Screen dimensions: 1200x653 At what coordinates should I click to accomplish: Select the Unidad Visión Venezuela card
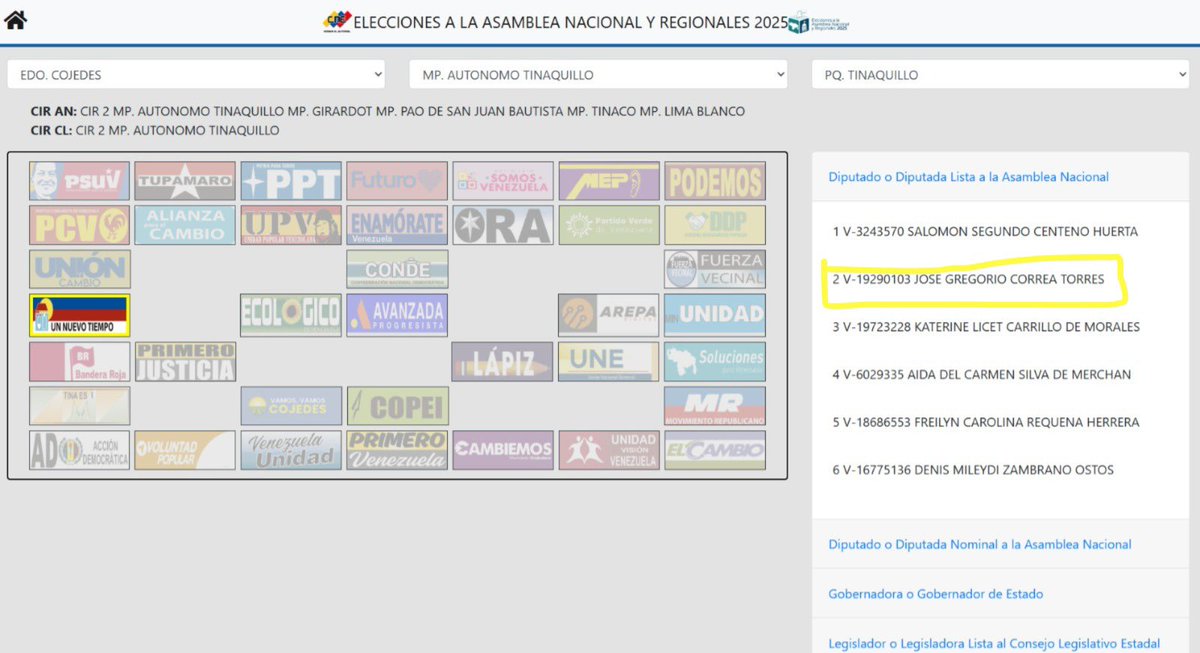click(x=609, y=449)
